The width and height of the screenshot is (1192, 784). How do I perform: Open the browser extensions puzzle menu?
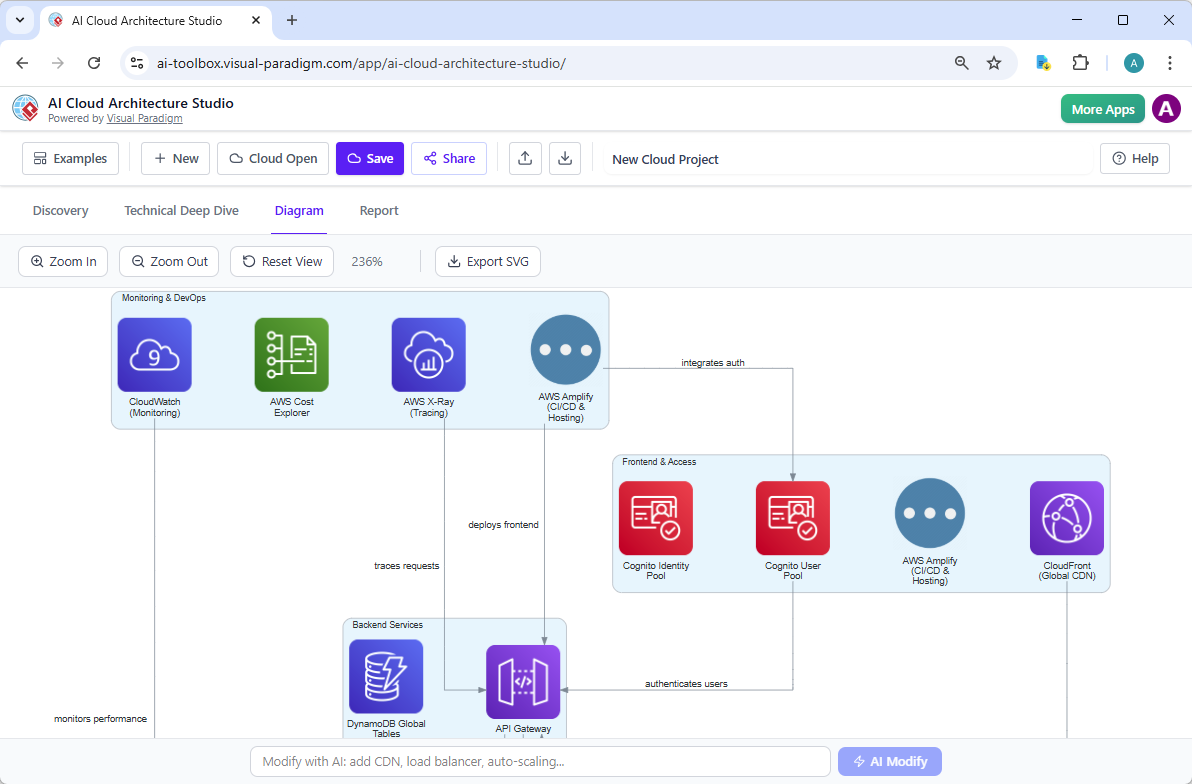tap(1080, 62)
